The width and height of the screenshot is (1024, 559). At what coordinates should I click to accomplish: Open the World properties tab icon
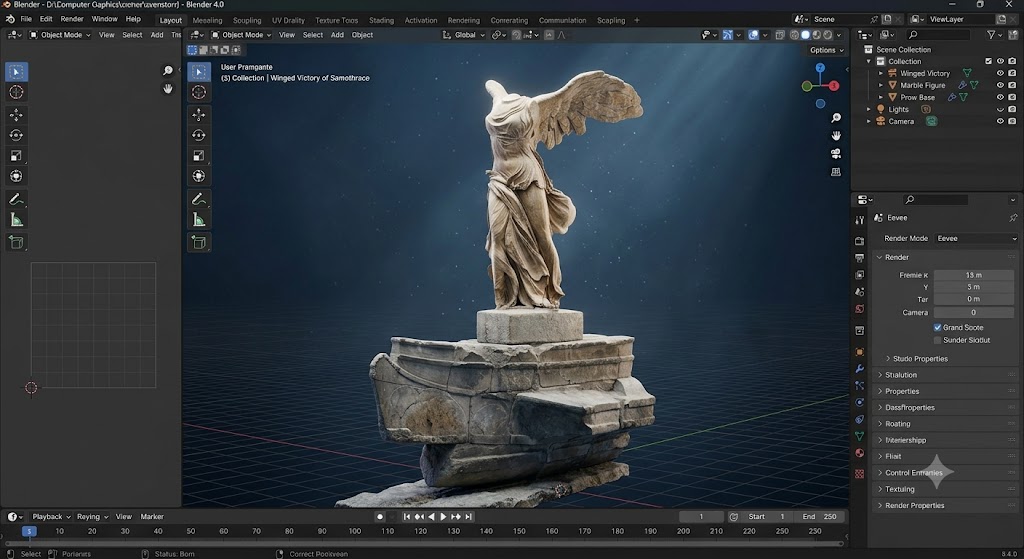[859, 309]
